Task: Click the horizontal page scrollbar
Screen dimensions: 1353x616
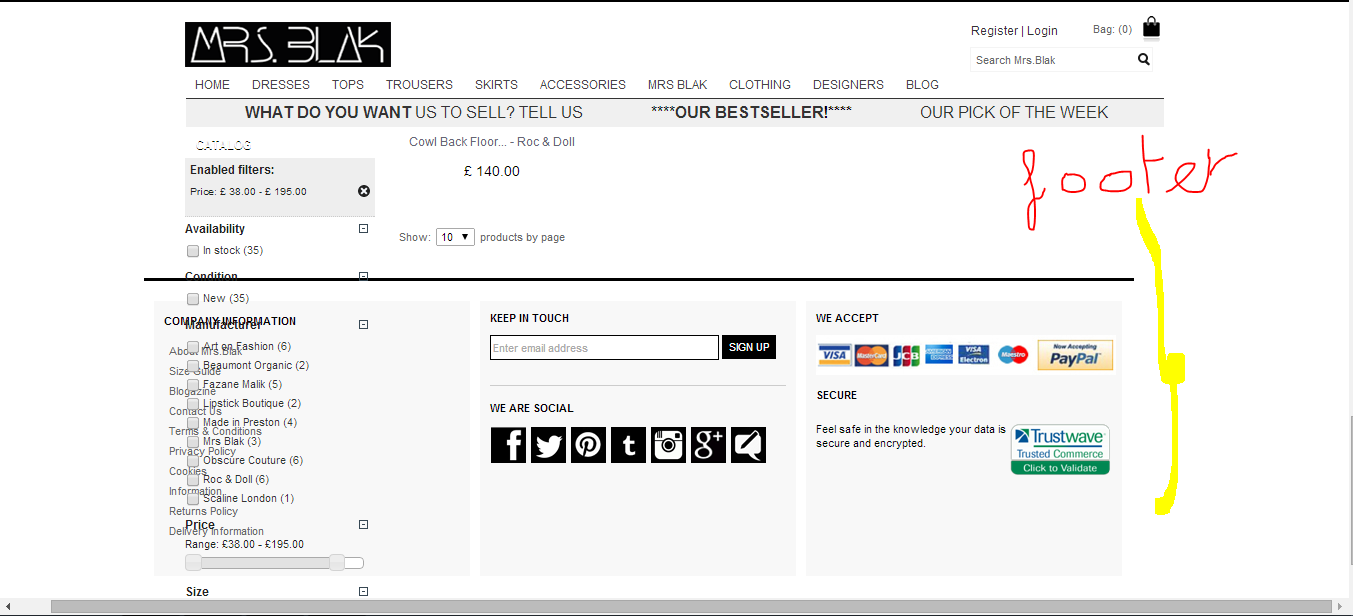Action: click(690, 606)
